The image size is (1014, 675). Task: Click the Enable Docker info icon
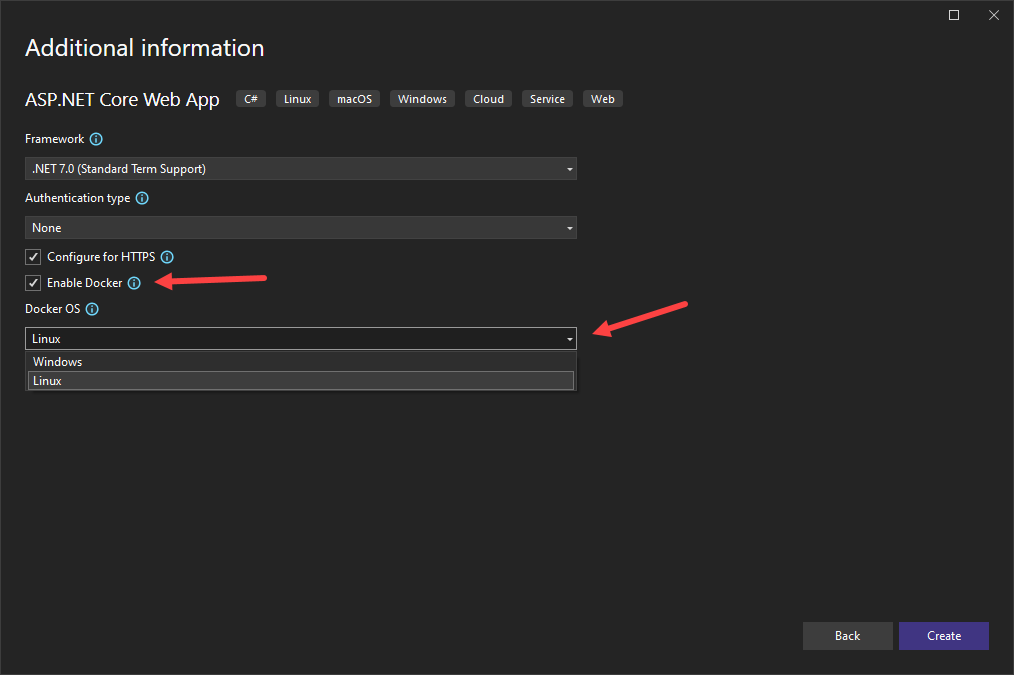point(134,283)
